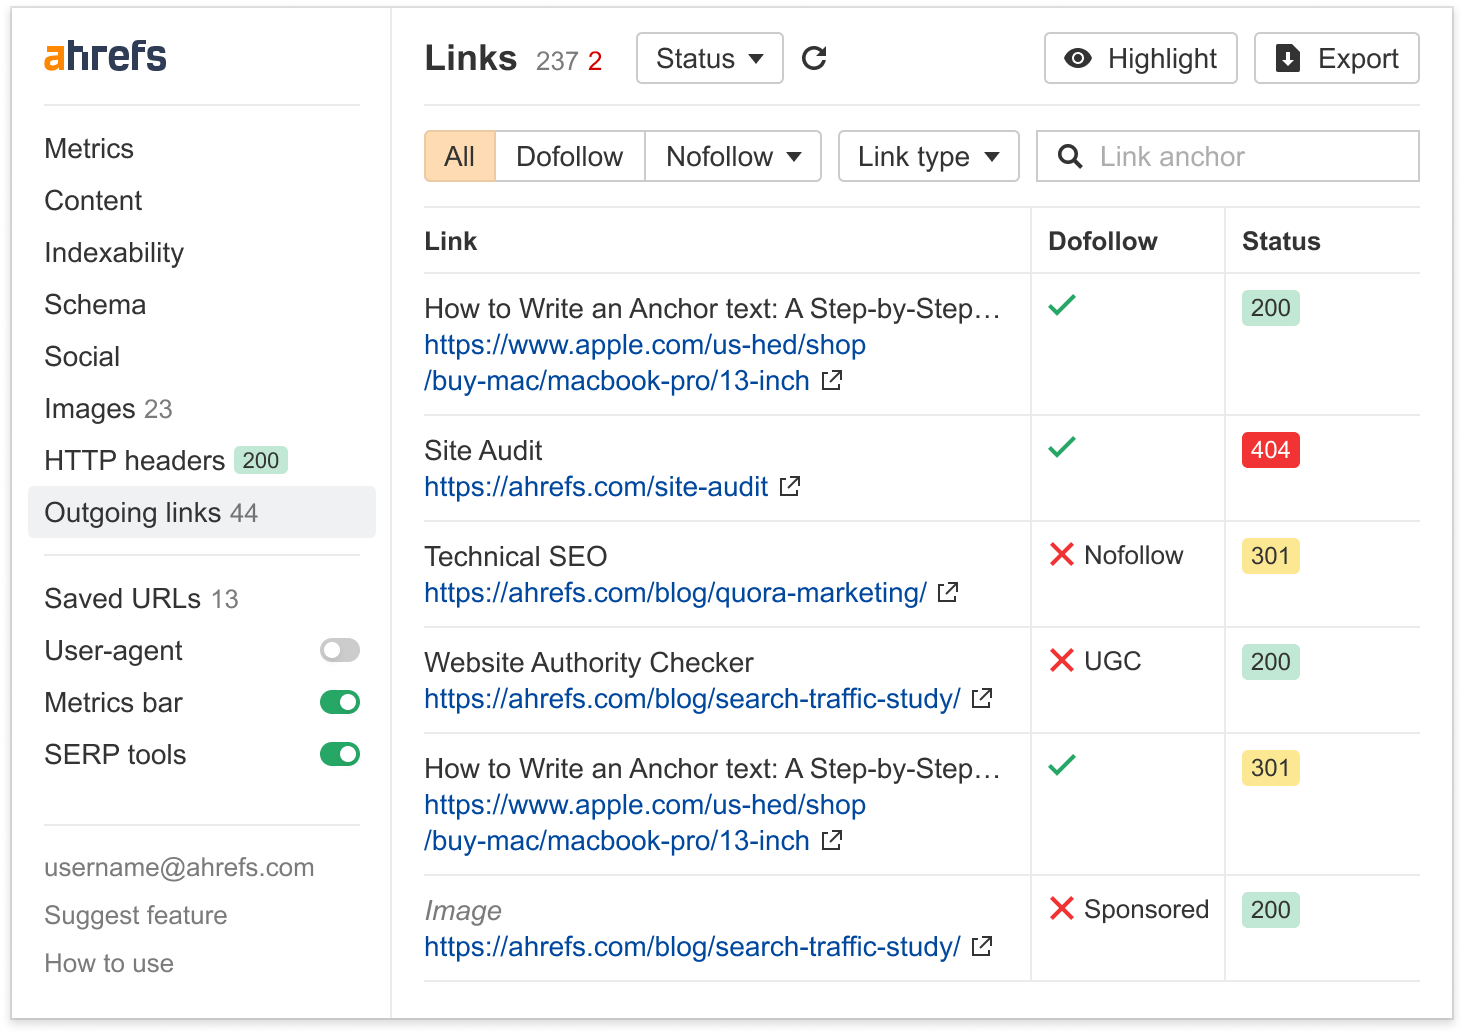This screenshot has height=1034, width=1464.
Task: Disable the Metrics bar switch
Action: [340, 702]
